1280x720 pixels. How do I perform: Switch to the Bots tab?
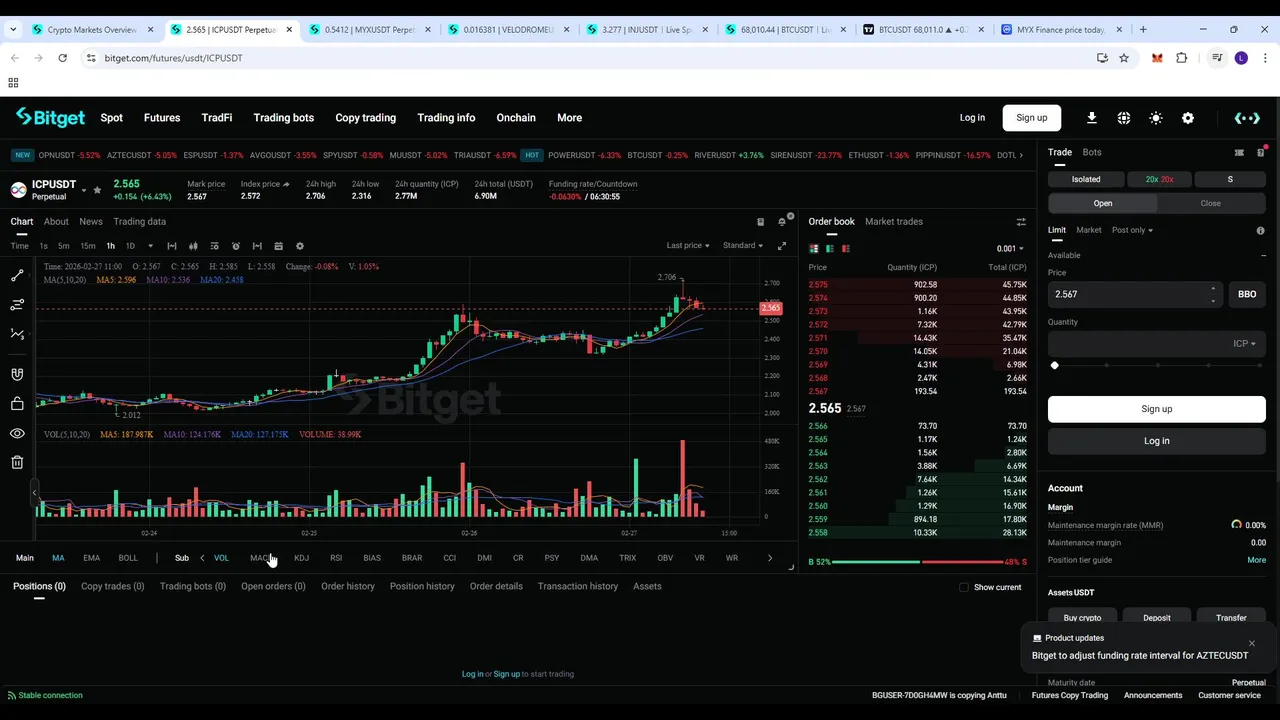(x=1092, y=153)
